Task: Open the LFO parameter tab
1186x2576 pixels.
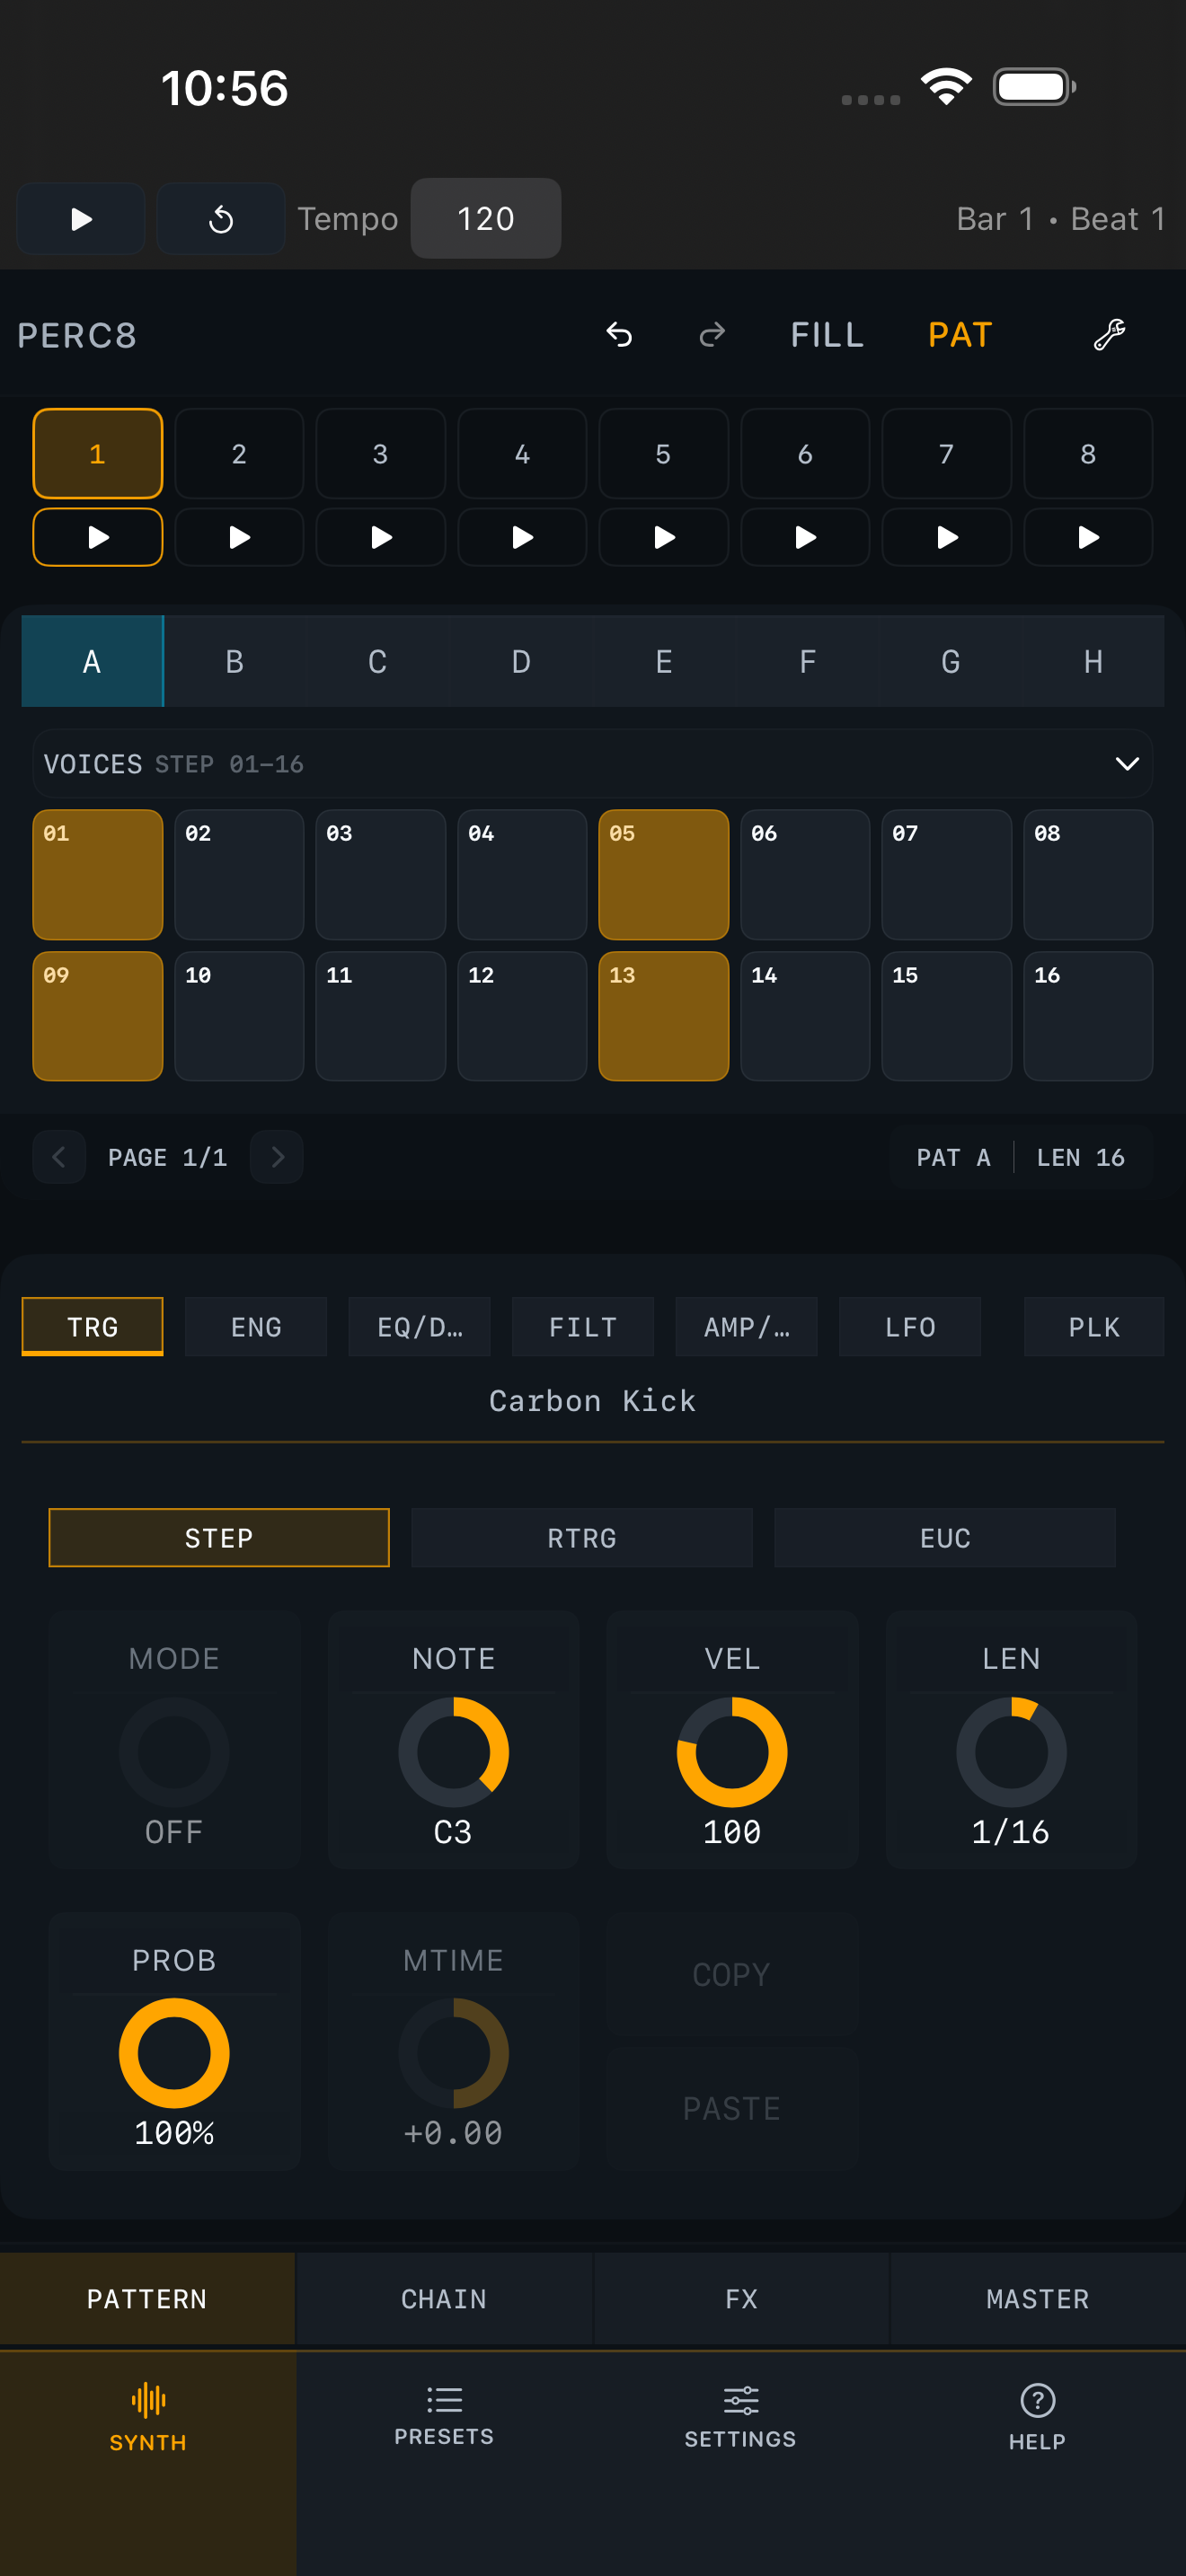Action: [910, 1327]
